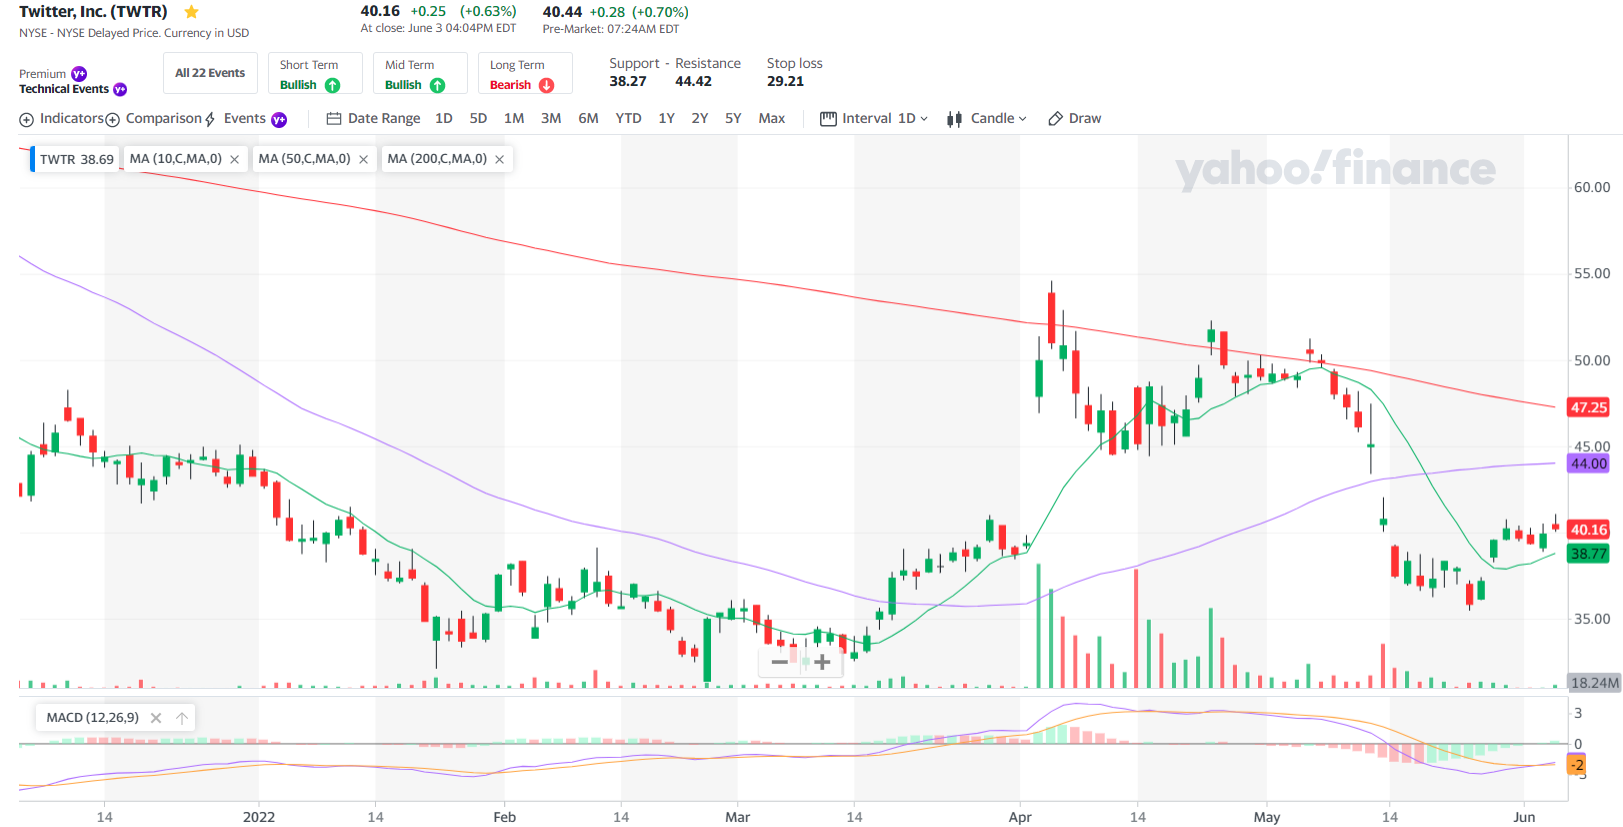Screen dimensions: 1623x827
Task: Click the orange -2 MACD value tag
Action: coord(1576,765)
